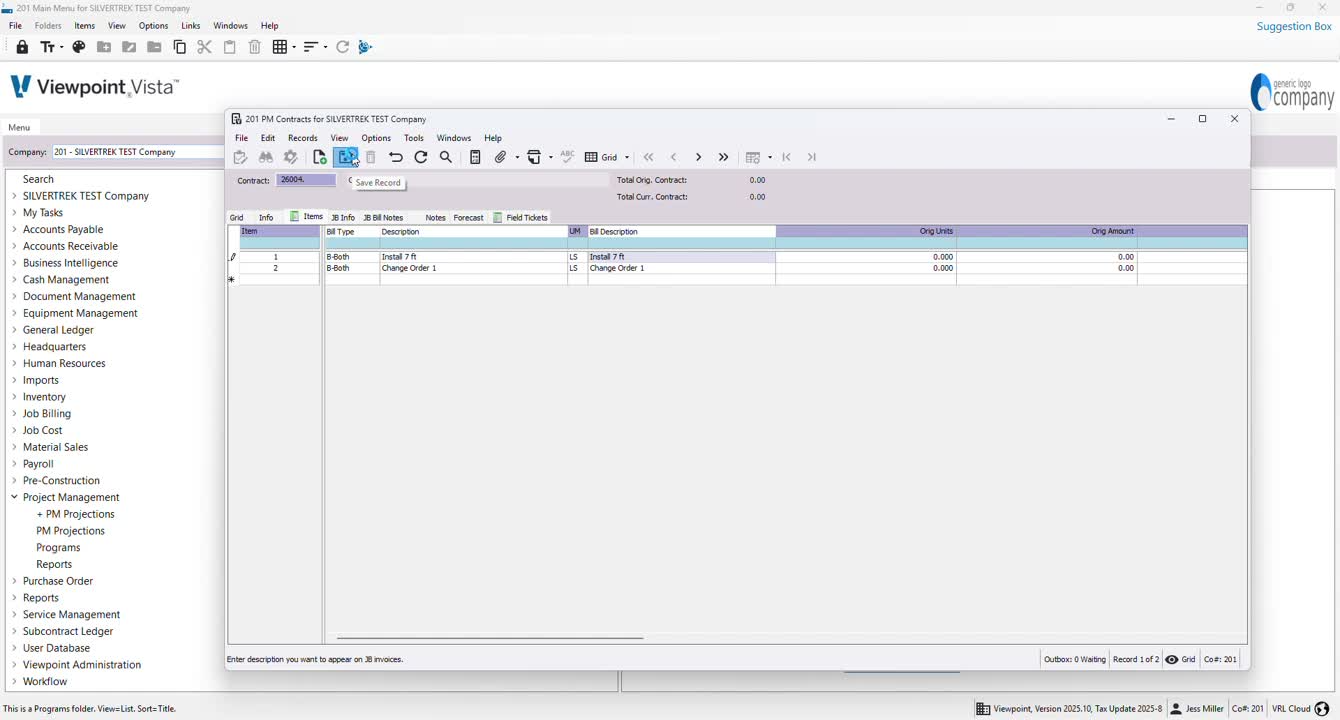Viewport: 1340px width, 720px height.
Task: Collapse the Project Management node
Action: (14, 497)
